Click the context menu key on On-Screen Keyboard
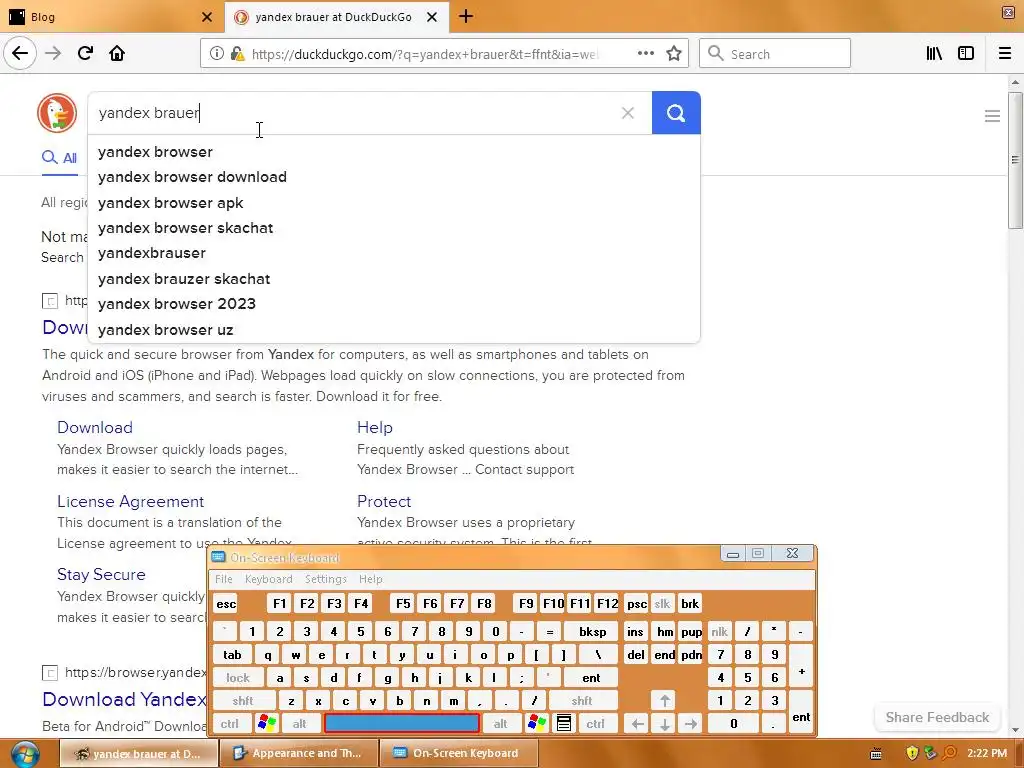Screen dimensions: 1024x768 [x=564, y=723]
